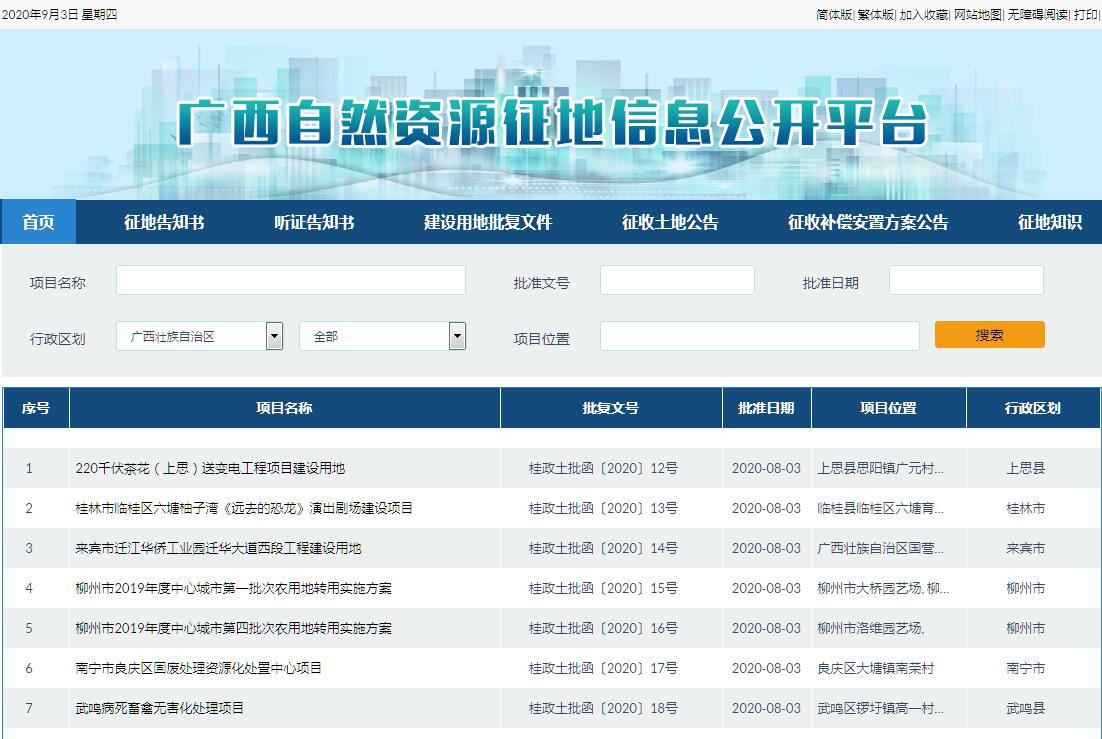
Task: Open project 220千伏茶花（上思）送变电工程项目建设用地
Action: [210, 468]
